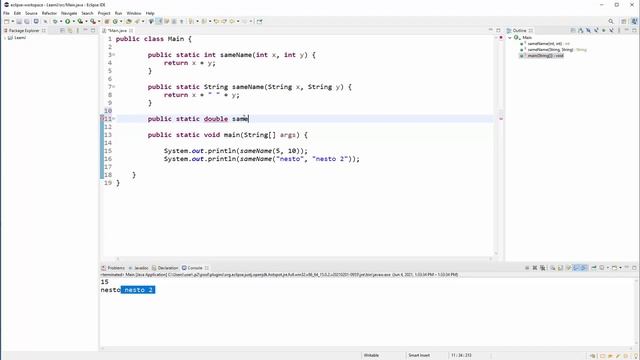Screen dimensions: 640x360
Task: Click the green Run button in toolbar
Action: [x=67, y=21]
